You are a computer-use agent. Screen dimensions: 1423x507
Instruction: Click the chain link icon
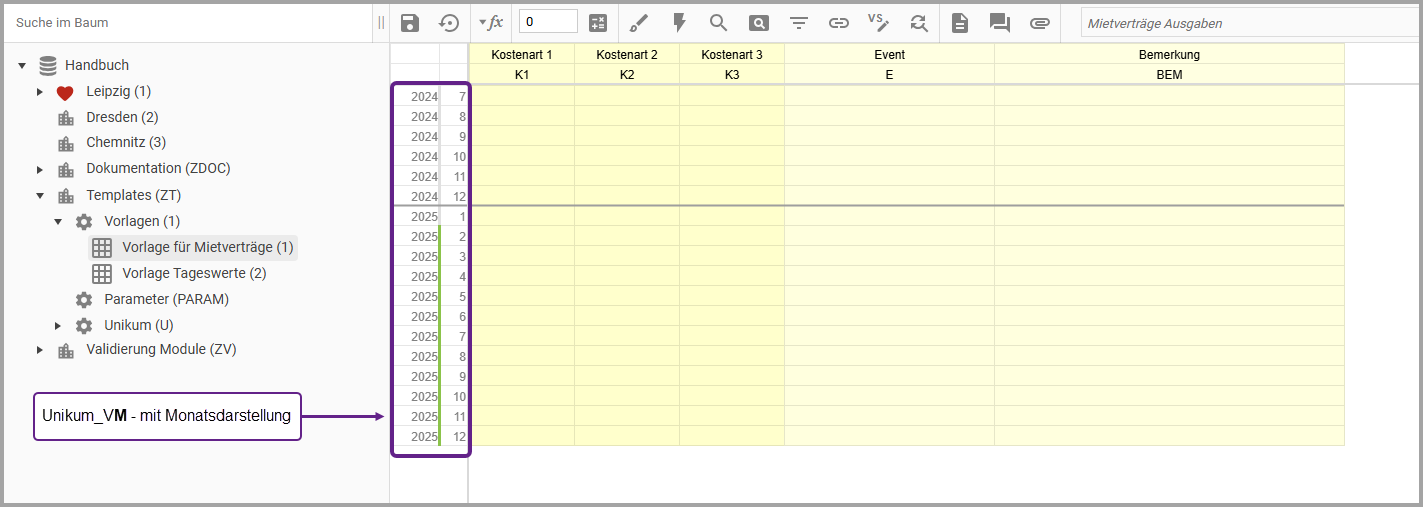838,23
